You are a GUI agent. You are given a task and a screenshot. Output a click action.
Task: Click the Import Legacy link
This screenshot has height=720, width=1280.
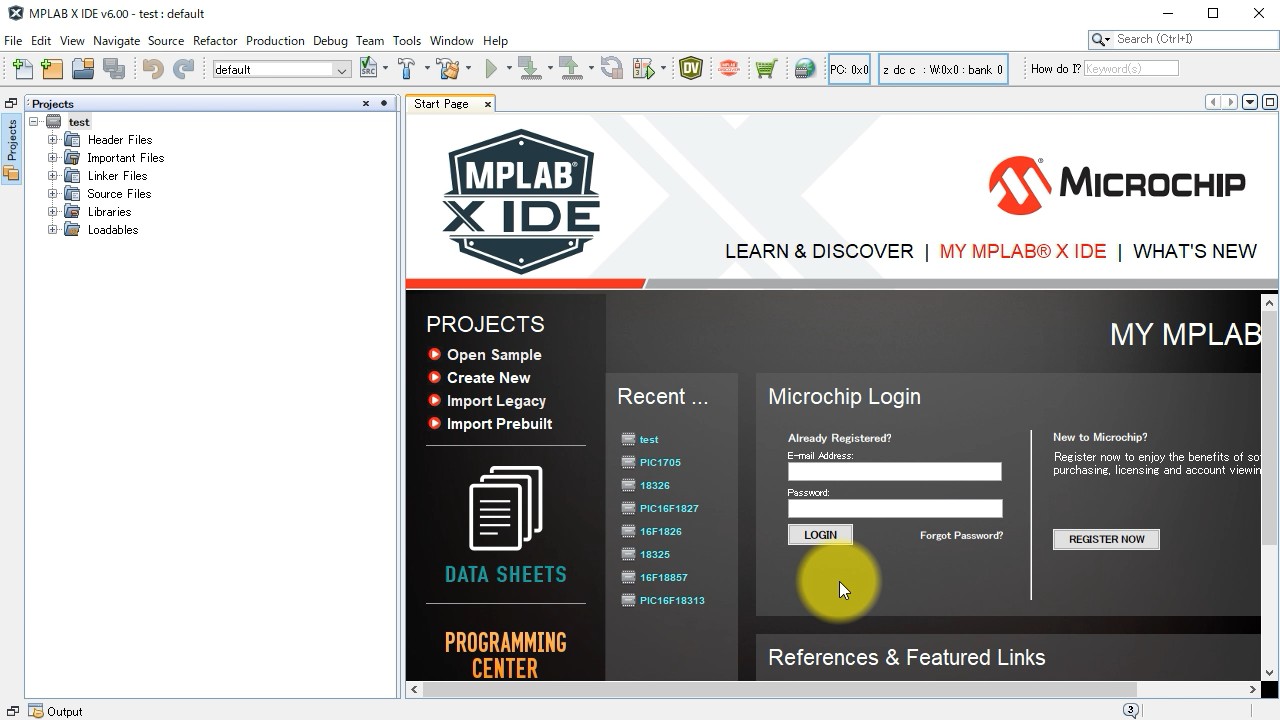tap(496, 401)
